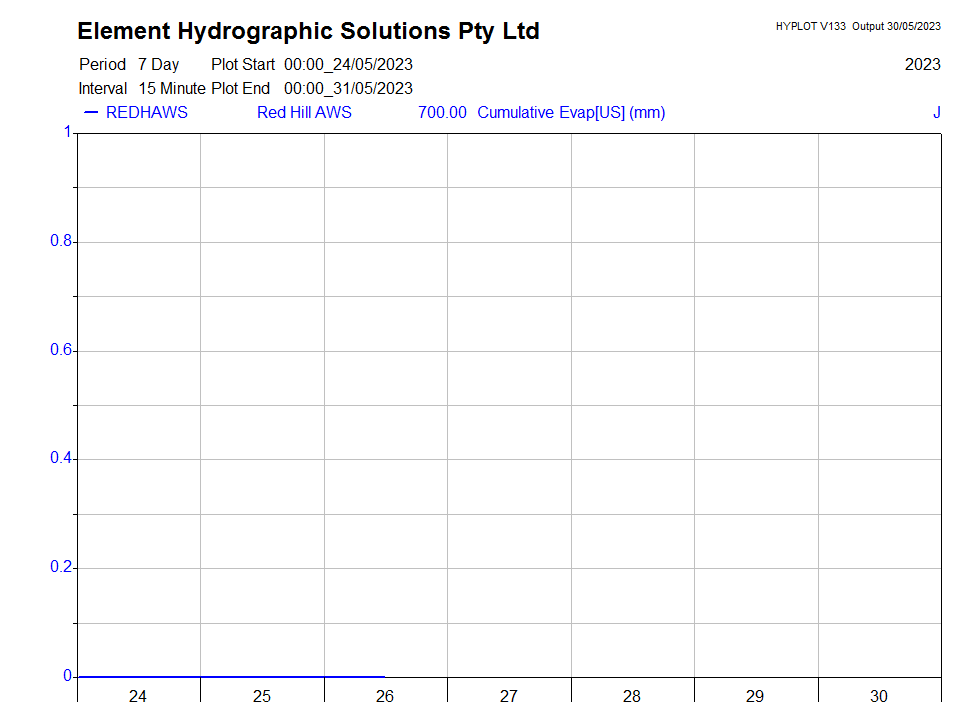Viewport: 968px width, 726px height.
Task: Click the blue legend line beside REDHAWS
Action: (91, 112)
